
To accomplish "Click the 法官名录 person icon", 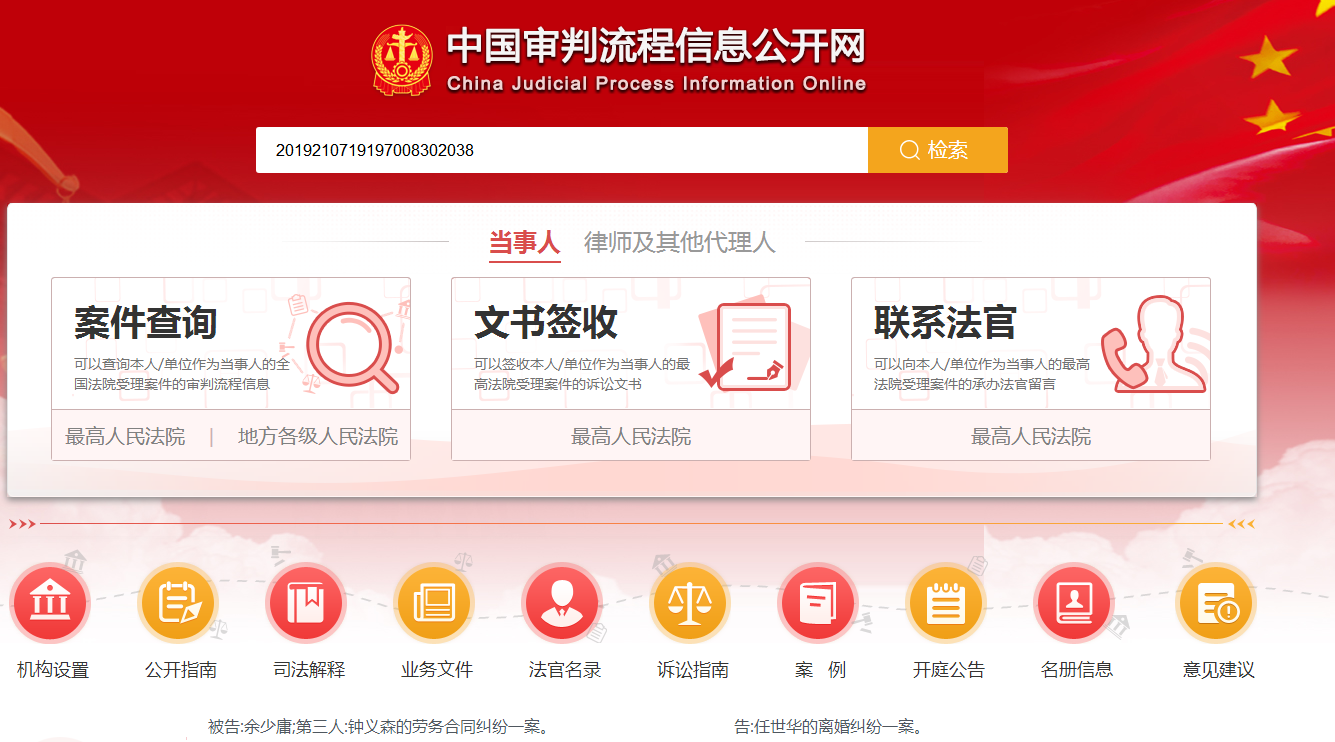I will (x=562, y=604).
